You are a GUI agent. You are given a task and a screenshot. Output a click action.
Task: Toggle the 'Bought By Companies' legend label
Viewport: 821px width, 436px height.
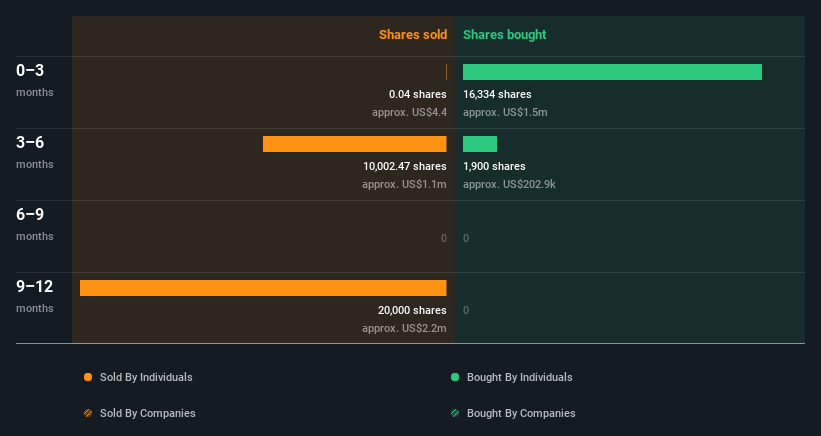point(521,413)
